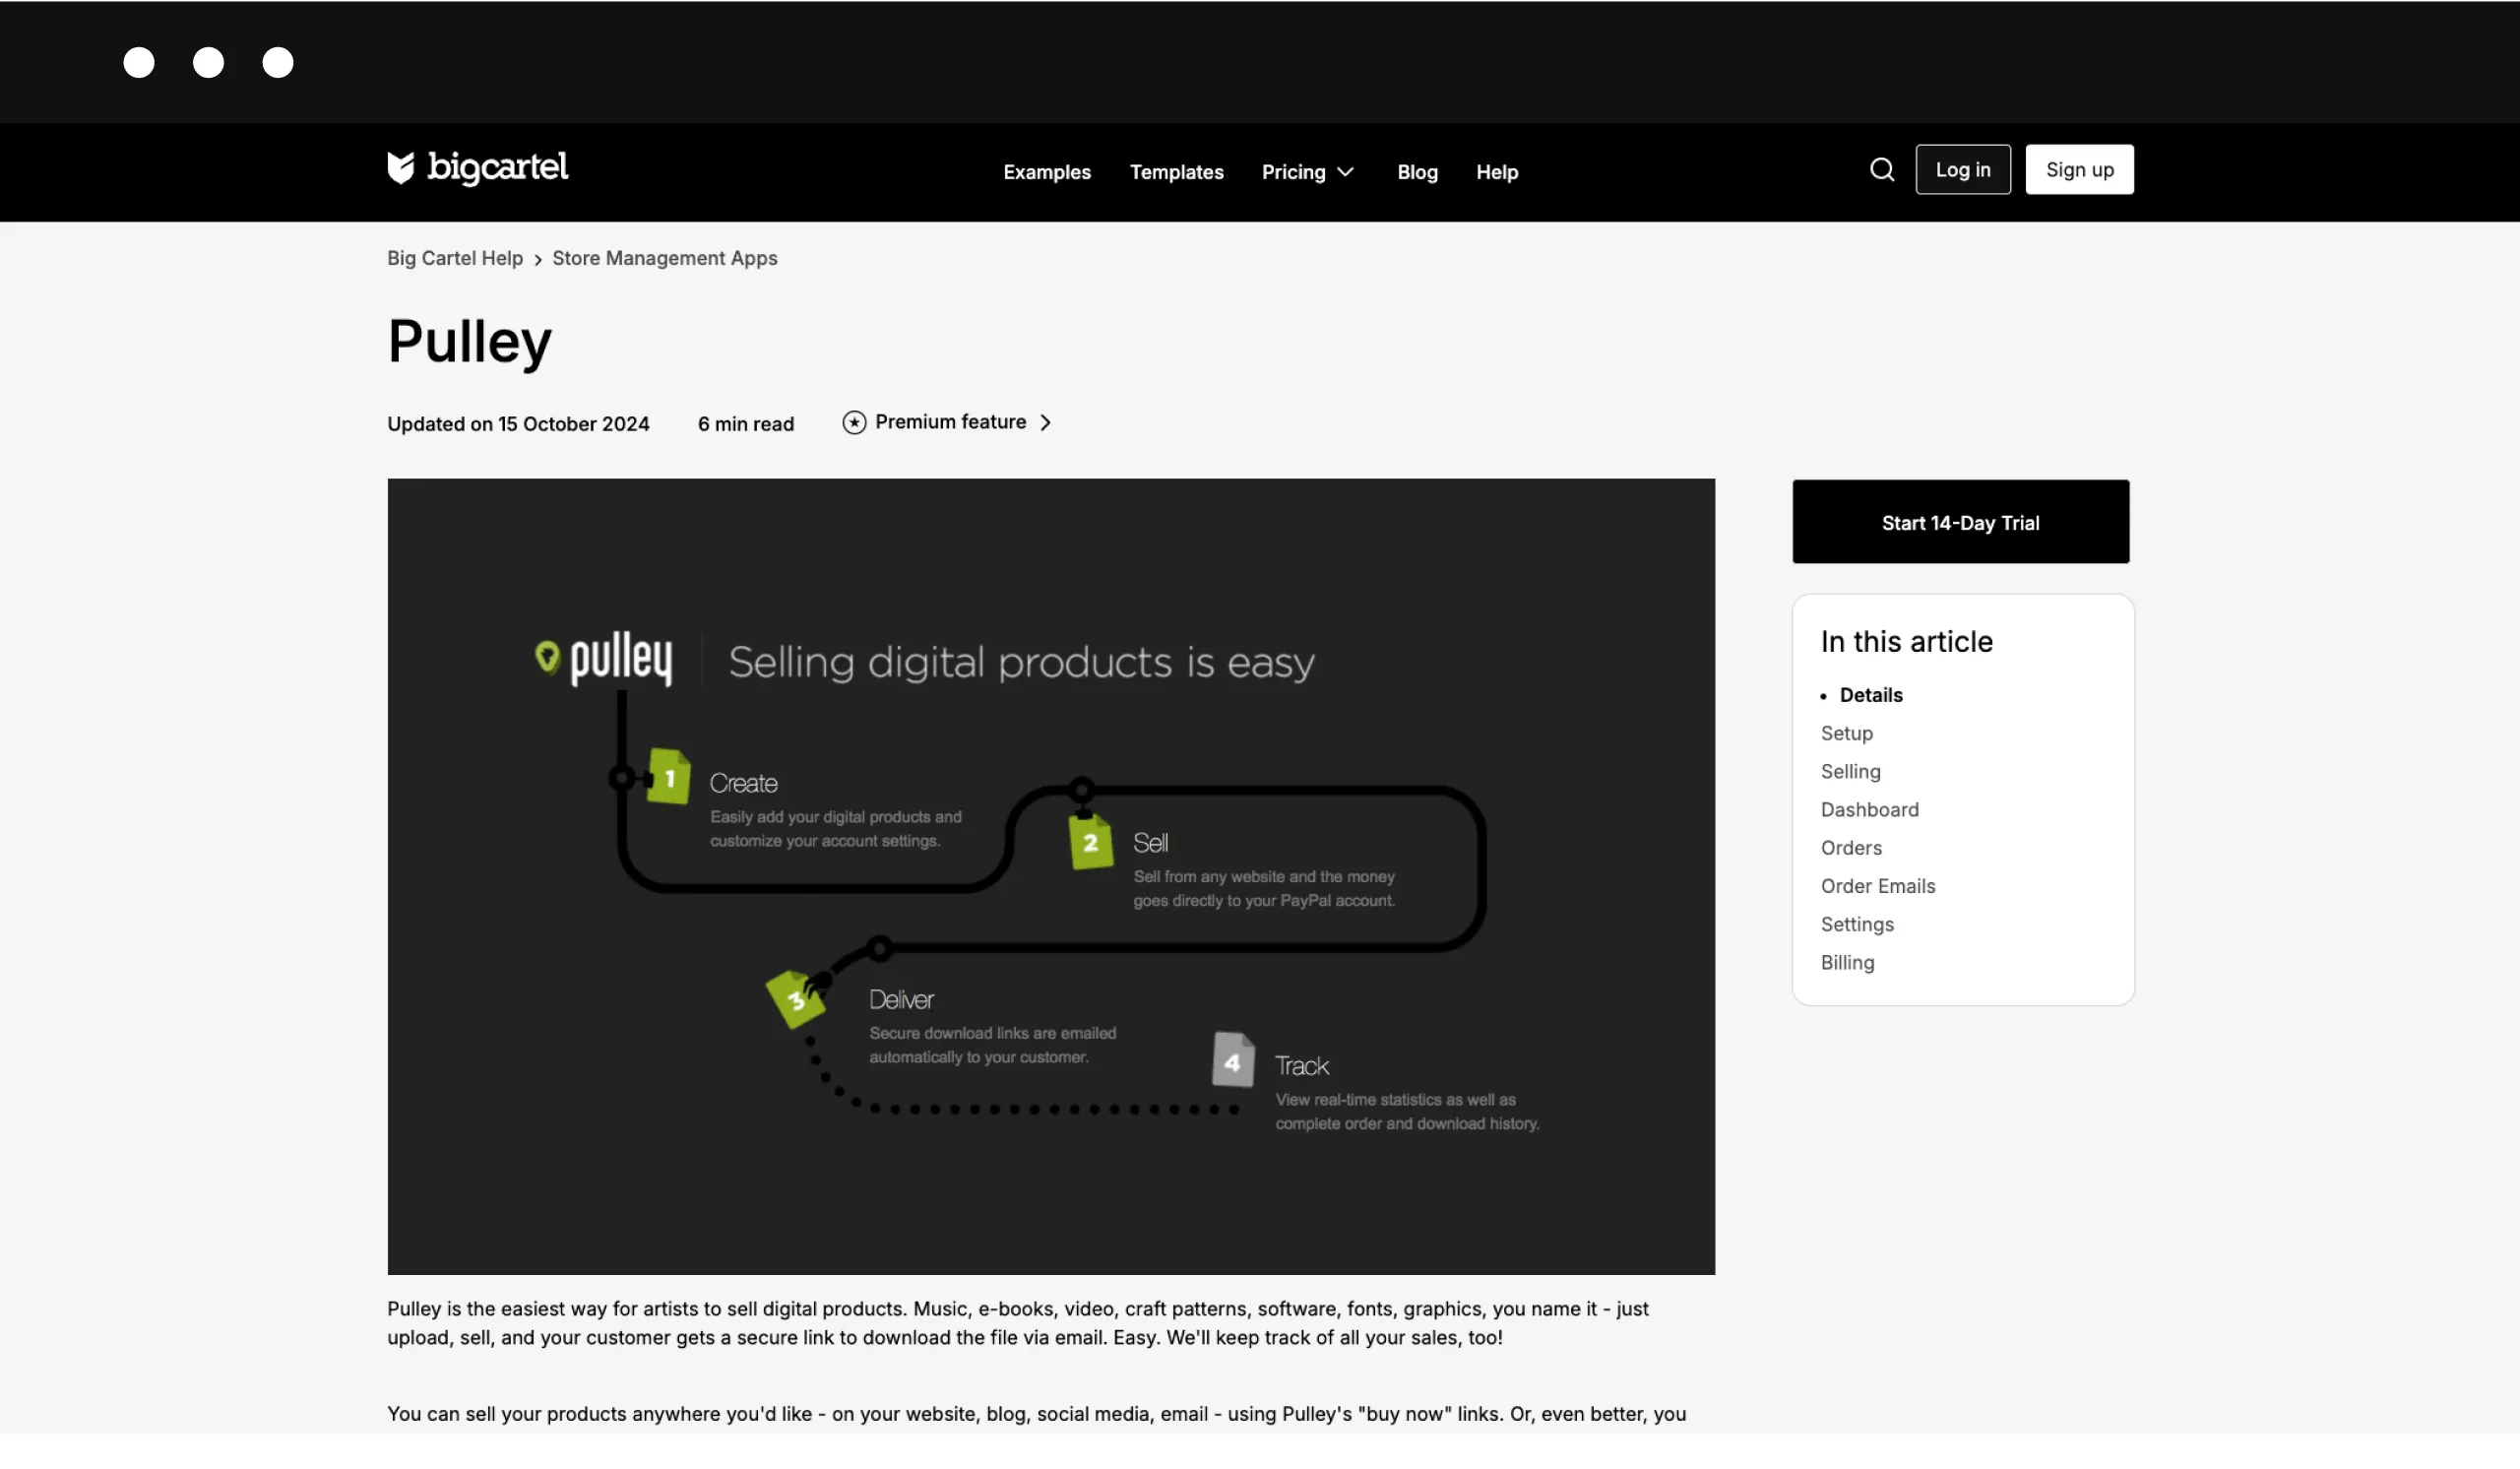Click the Pulley infographic image
Image resolution: width=2520 pixels, height=1469 pixels.
click(x=1050, y=876)
